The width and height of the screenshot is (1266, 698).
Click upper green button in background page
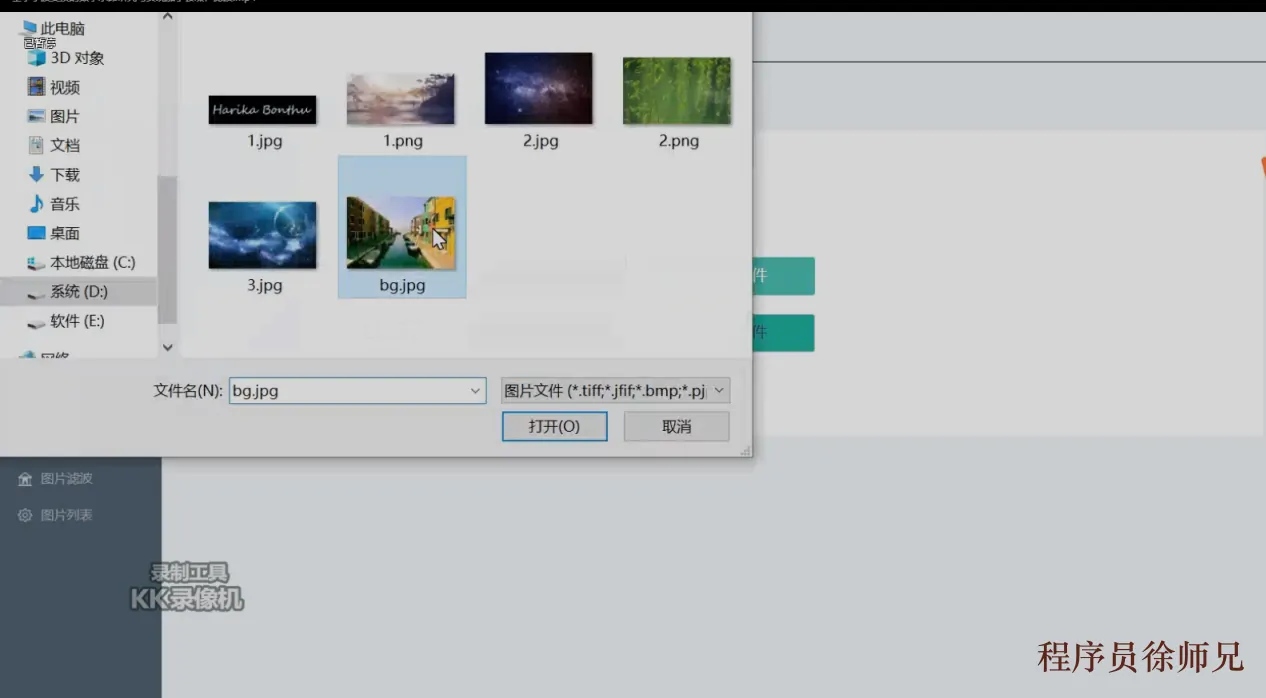click(x=783, y=276)
